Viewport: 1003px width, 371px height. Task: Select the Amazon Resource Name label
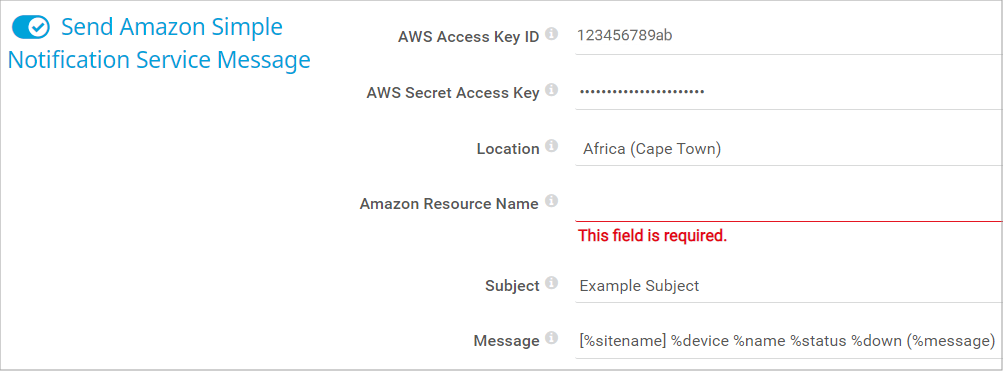[x=449, y=205]
